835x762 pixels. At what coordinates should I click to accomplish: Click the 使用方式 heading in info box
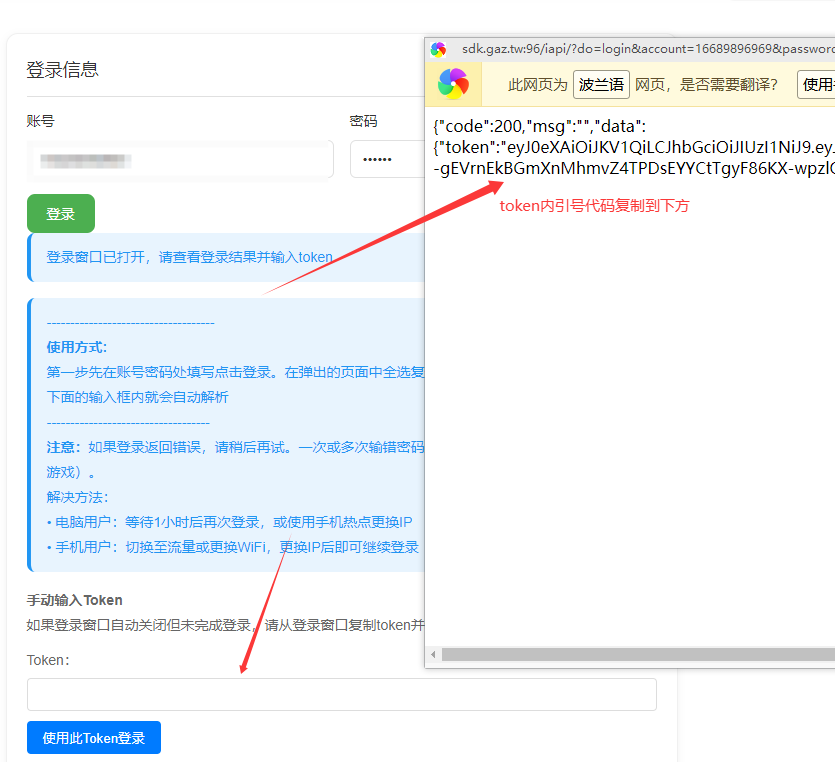77,347
